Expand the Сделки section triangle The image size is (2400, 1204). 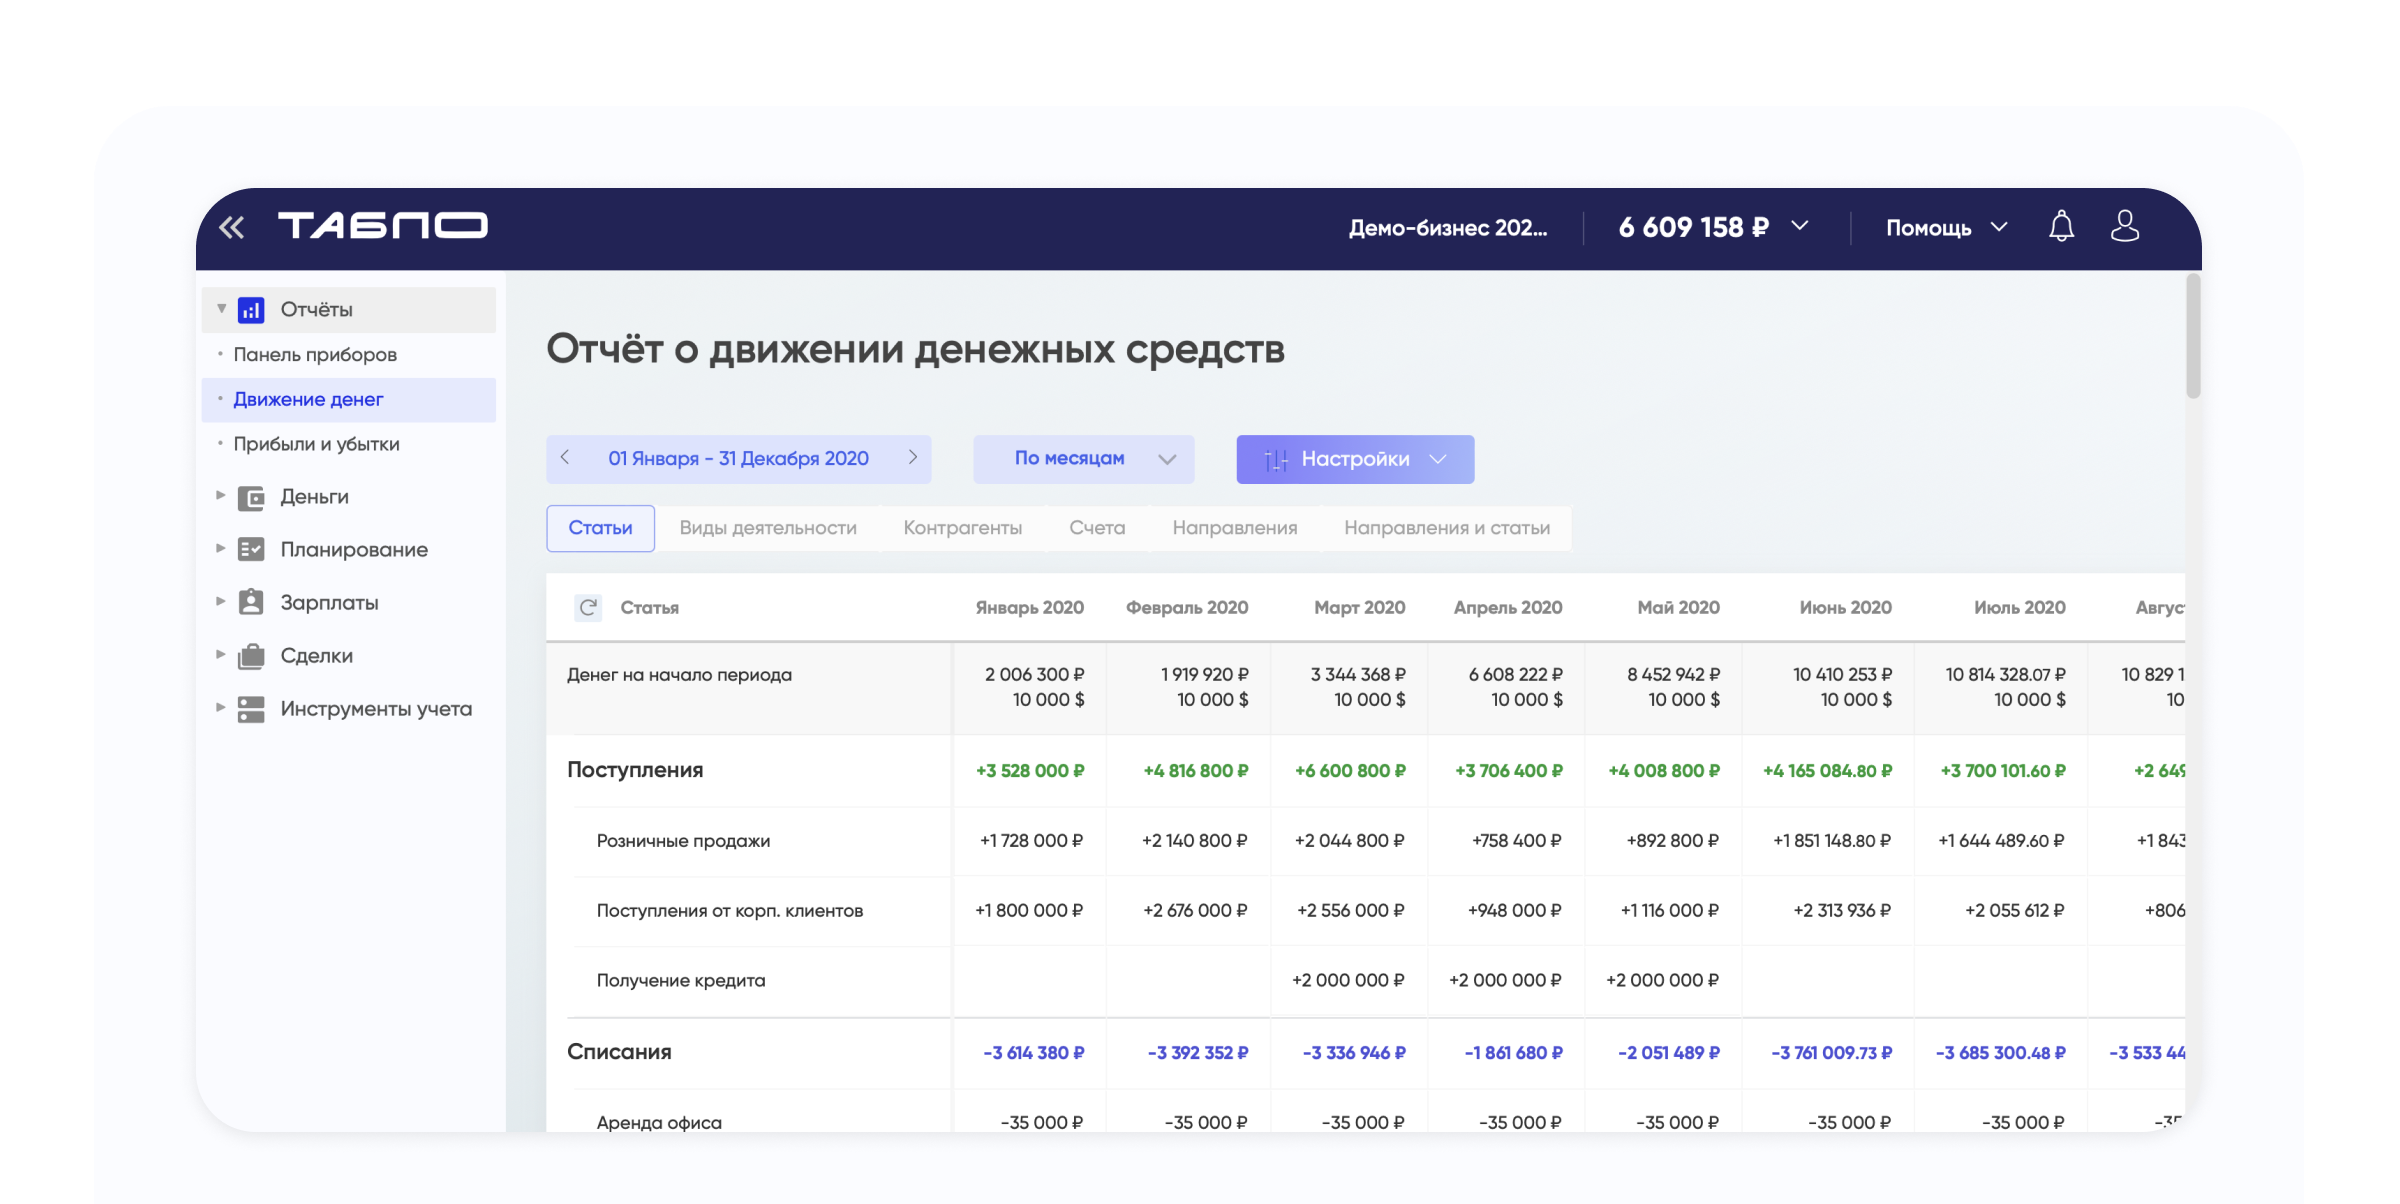tap(220, 654)
